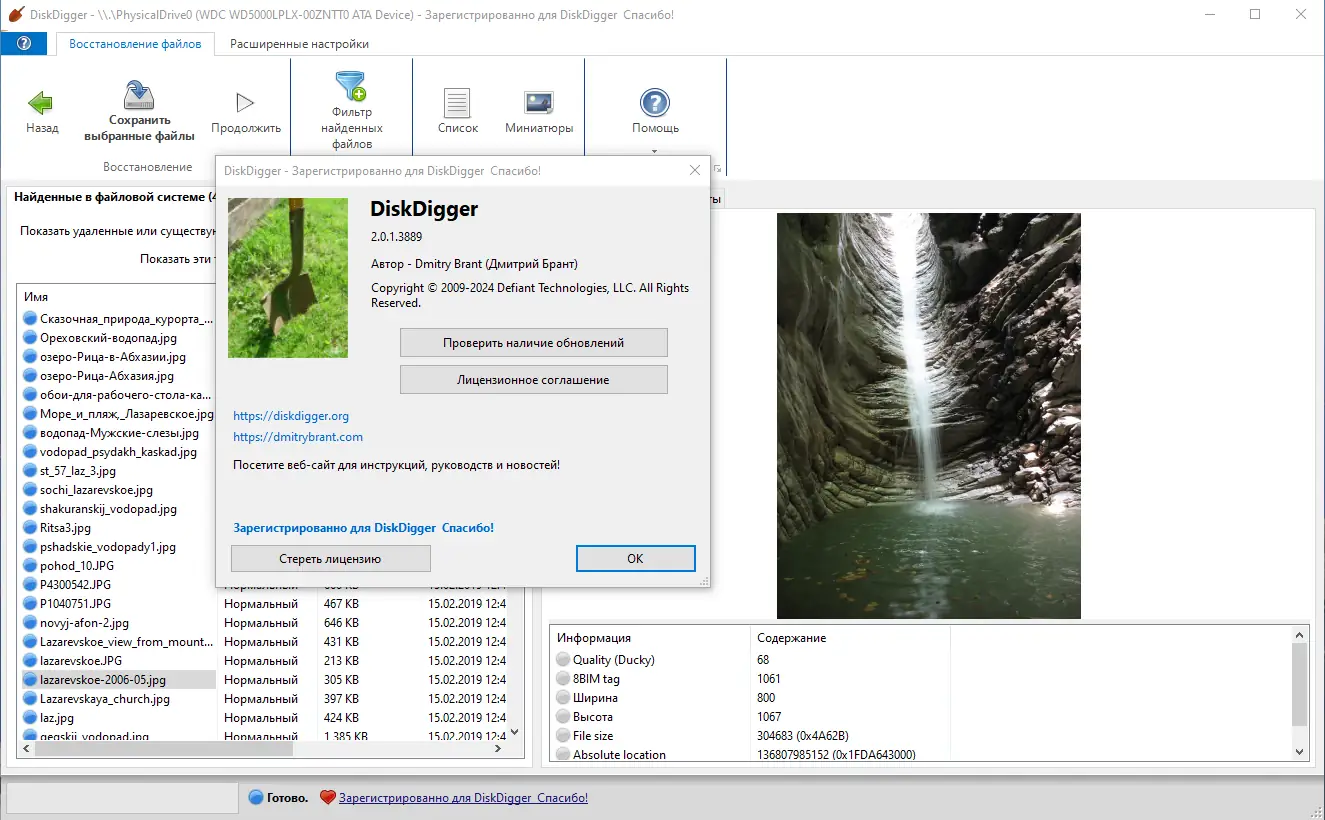1325x820 pixels.
Task: Click the up arrow of info panel scrollbar
Action: point(1300,635)
